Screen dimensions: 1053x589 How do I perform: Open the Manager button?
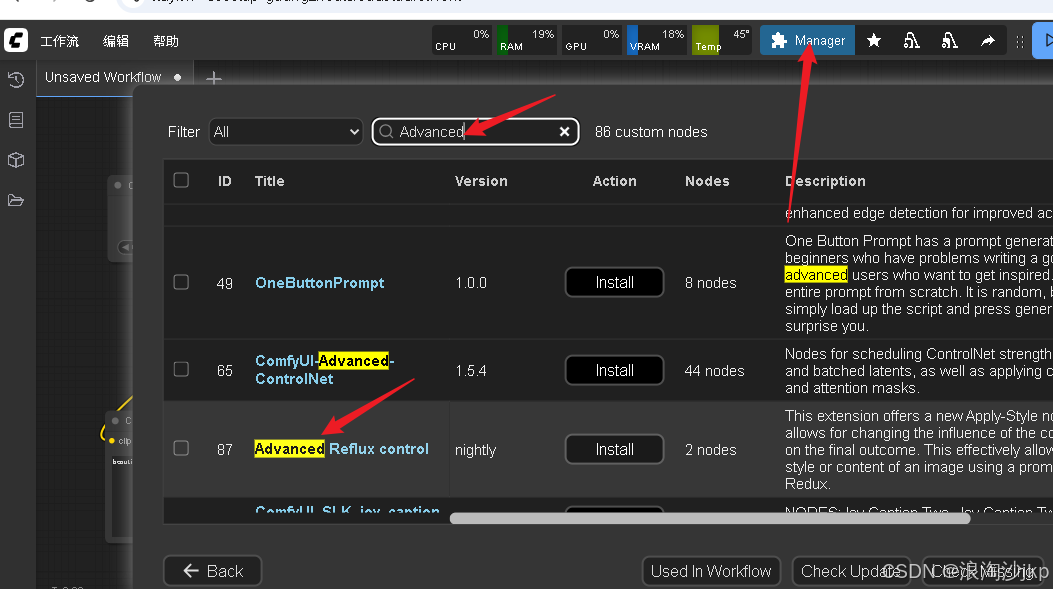807,40
